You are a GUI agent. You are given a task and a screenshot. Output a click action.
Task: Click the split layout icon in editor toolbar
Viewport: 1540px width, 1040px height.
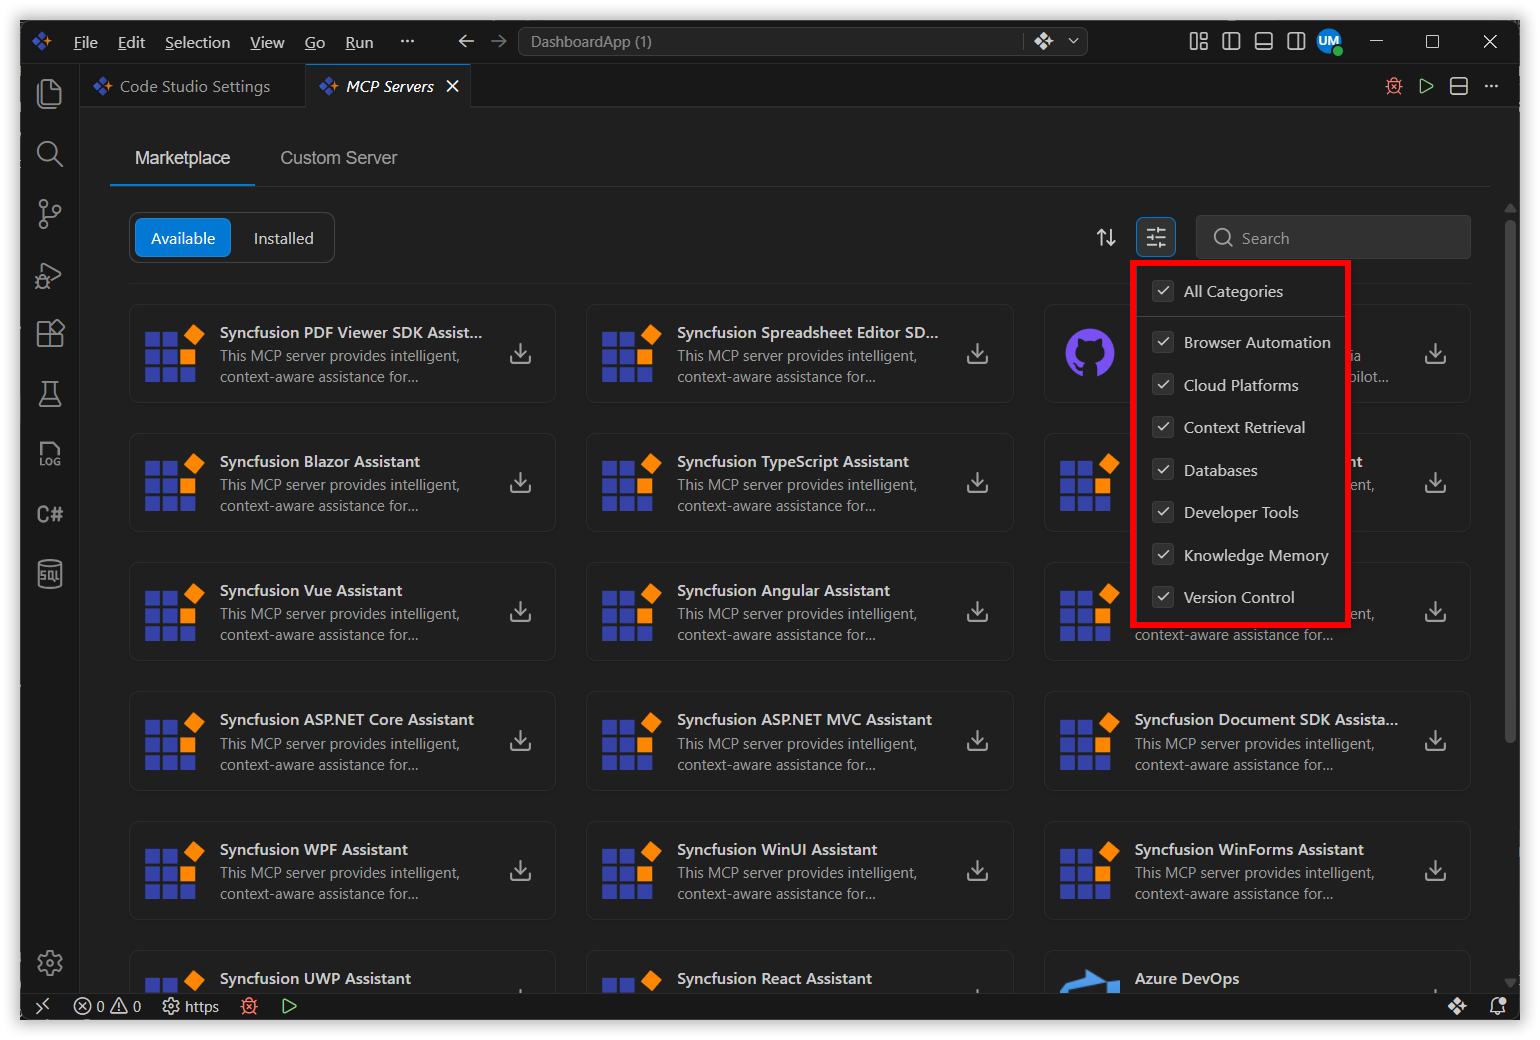(1459, 86)
